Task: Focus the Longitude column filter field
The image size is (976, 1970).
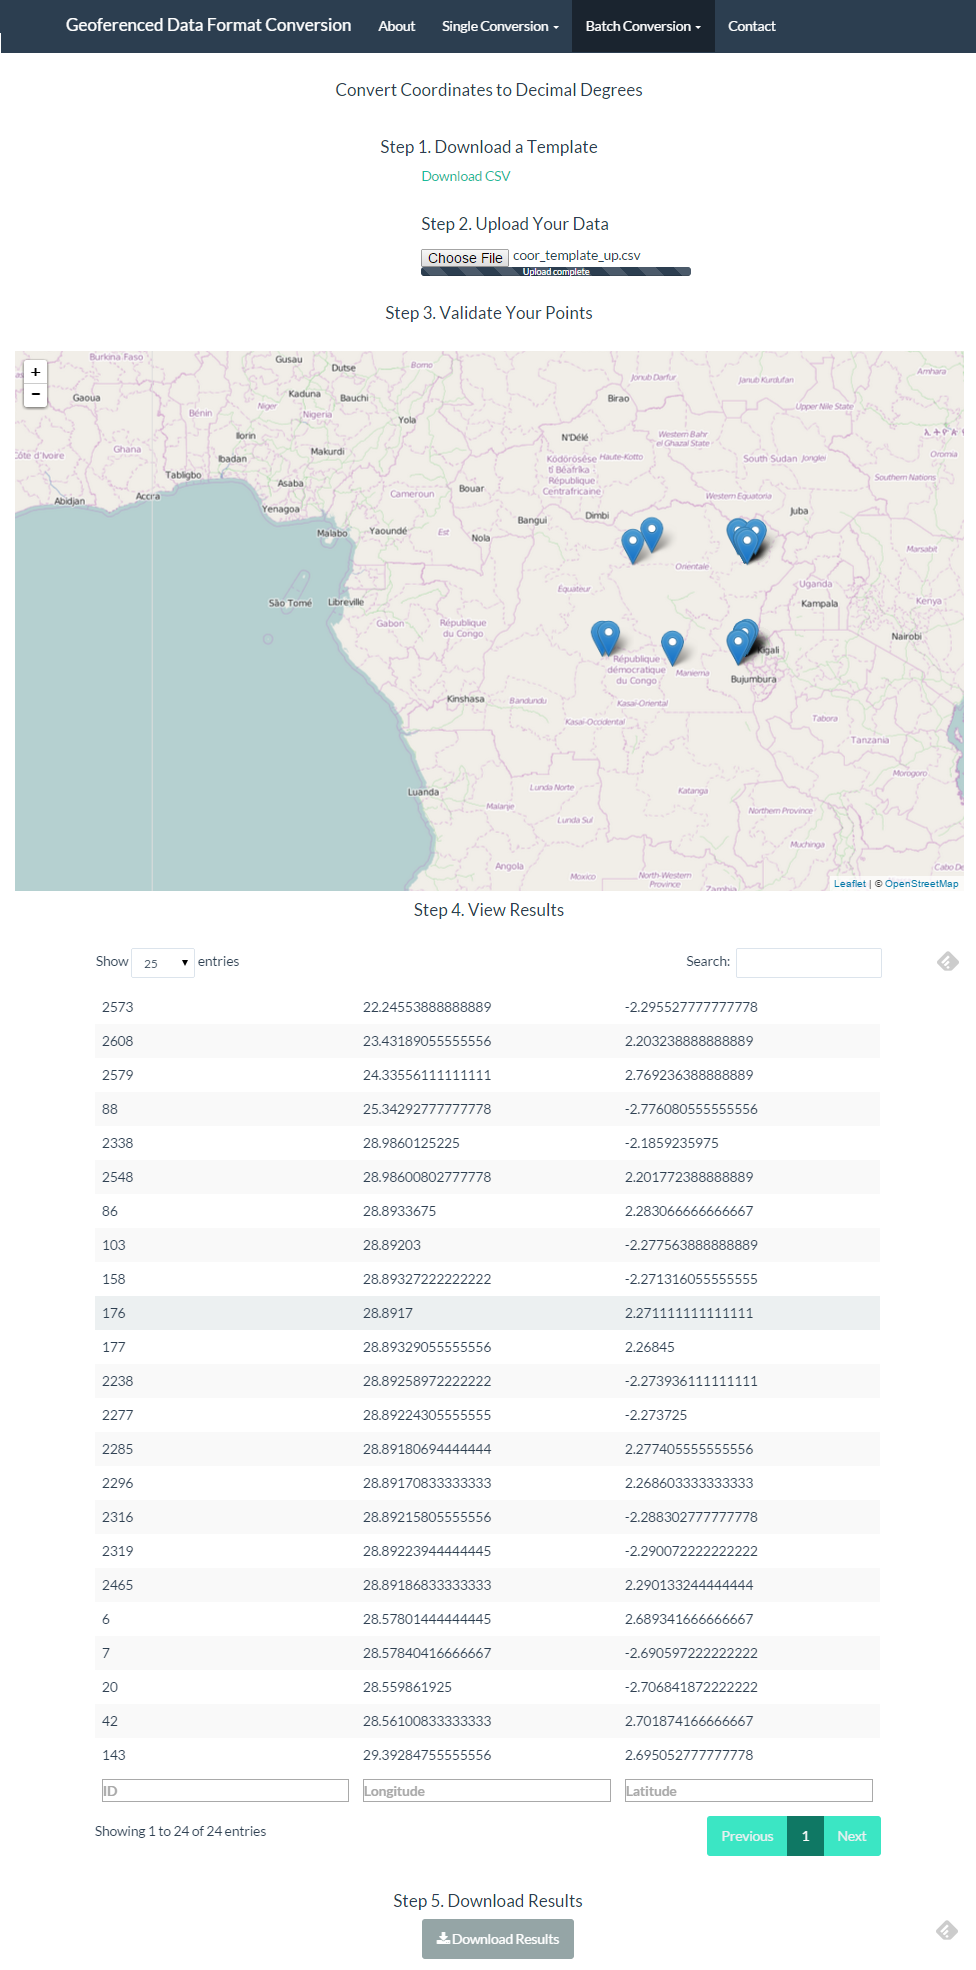Action: click(487, 1791)
